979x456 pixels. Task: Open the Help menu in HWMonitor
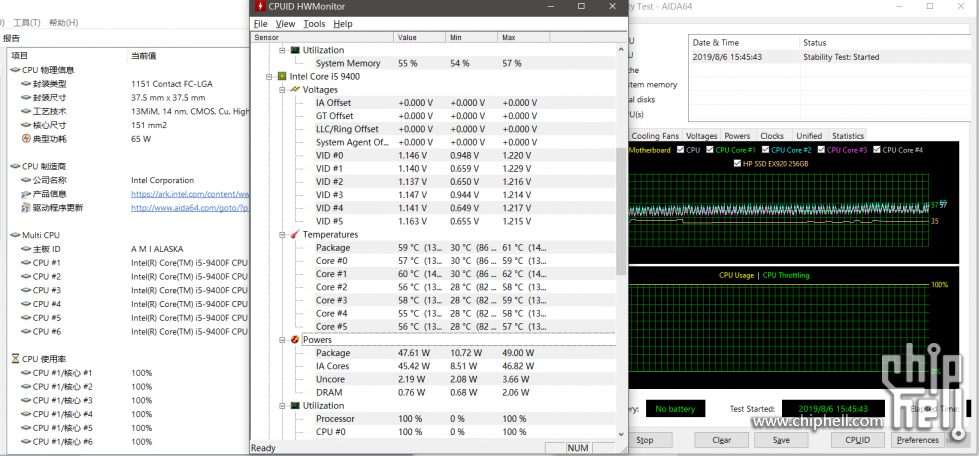(343, 24)
